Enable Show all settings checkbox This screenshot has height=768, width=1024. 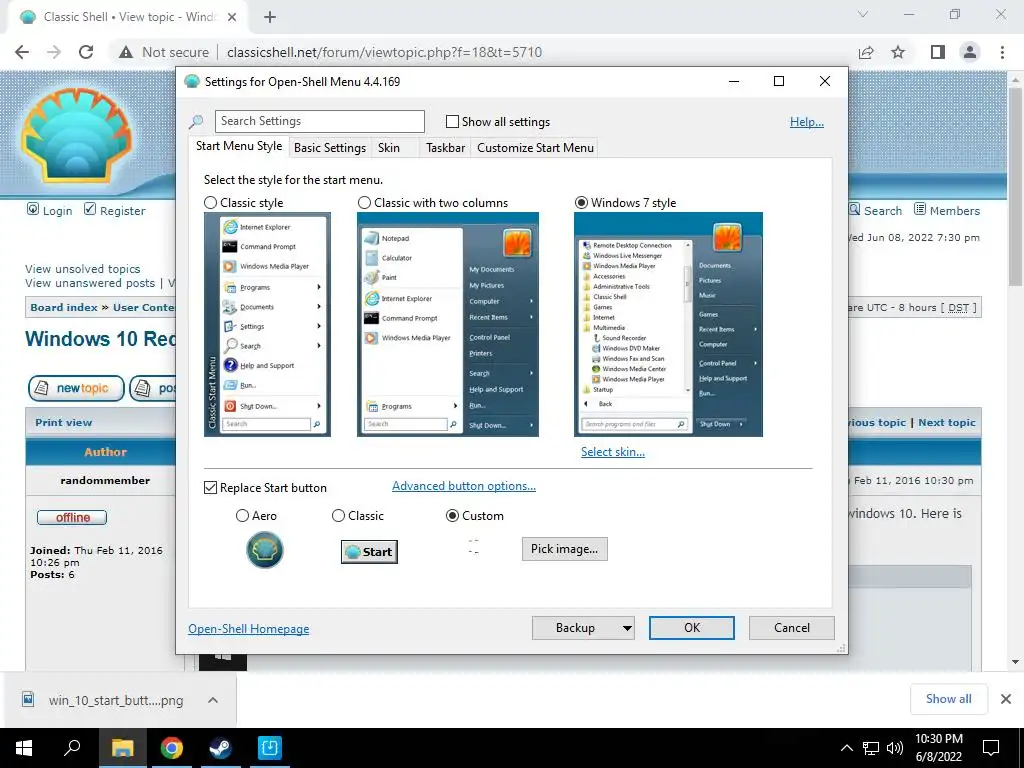pos(452,121)
